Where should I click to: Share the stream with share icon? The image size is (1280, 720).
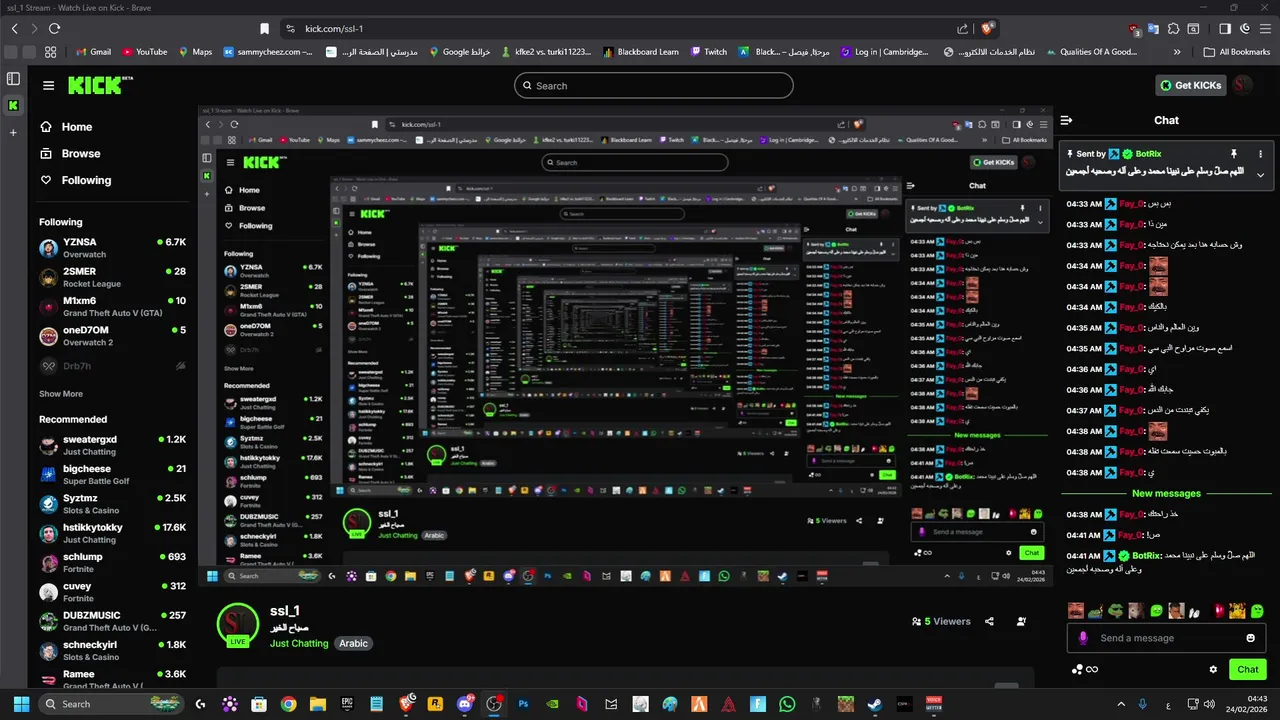(989, 621)
